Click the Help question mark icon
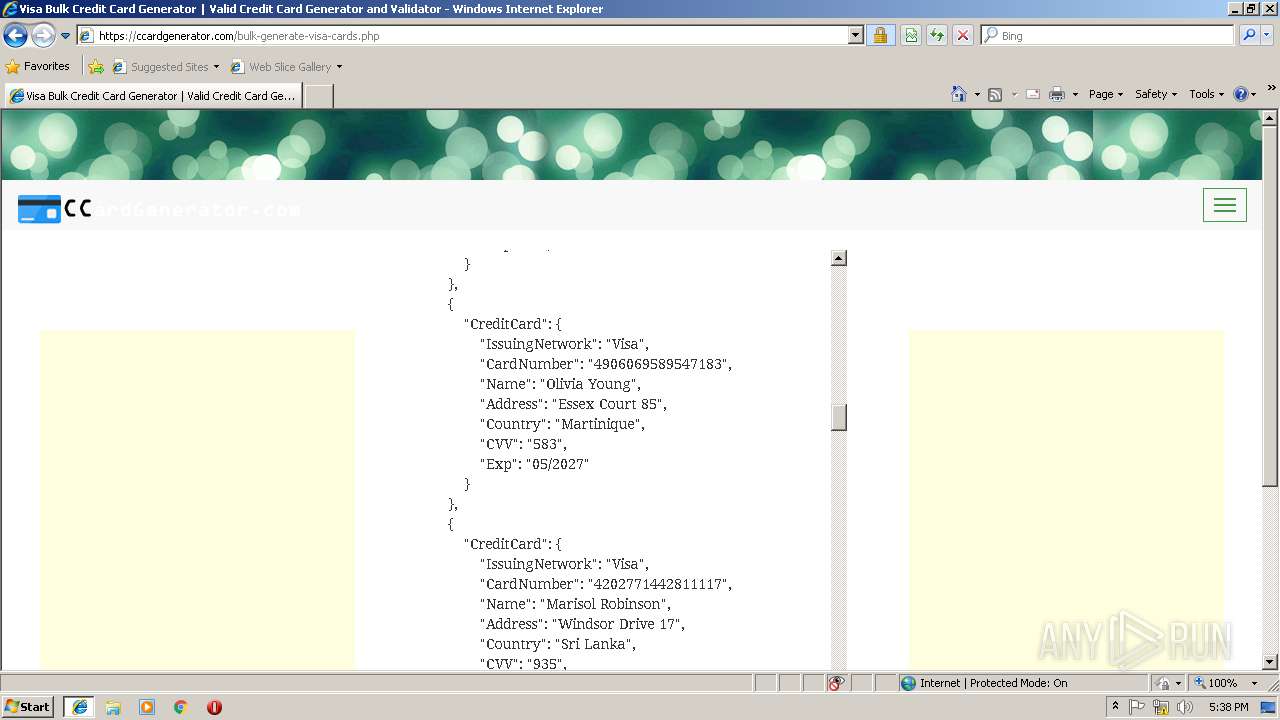 tap(1241, 94)
